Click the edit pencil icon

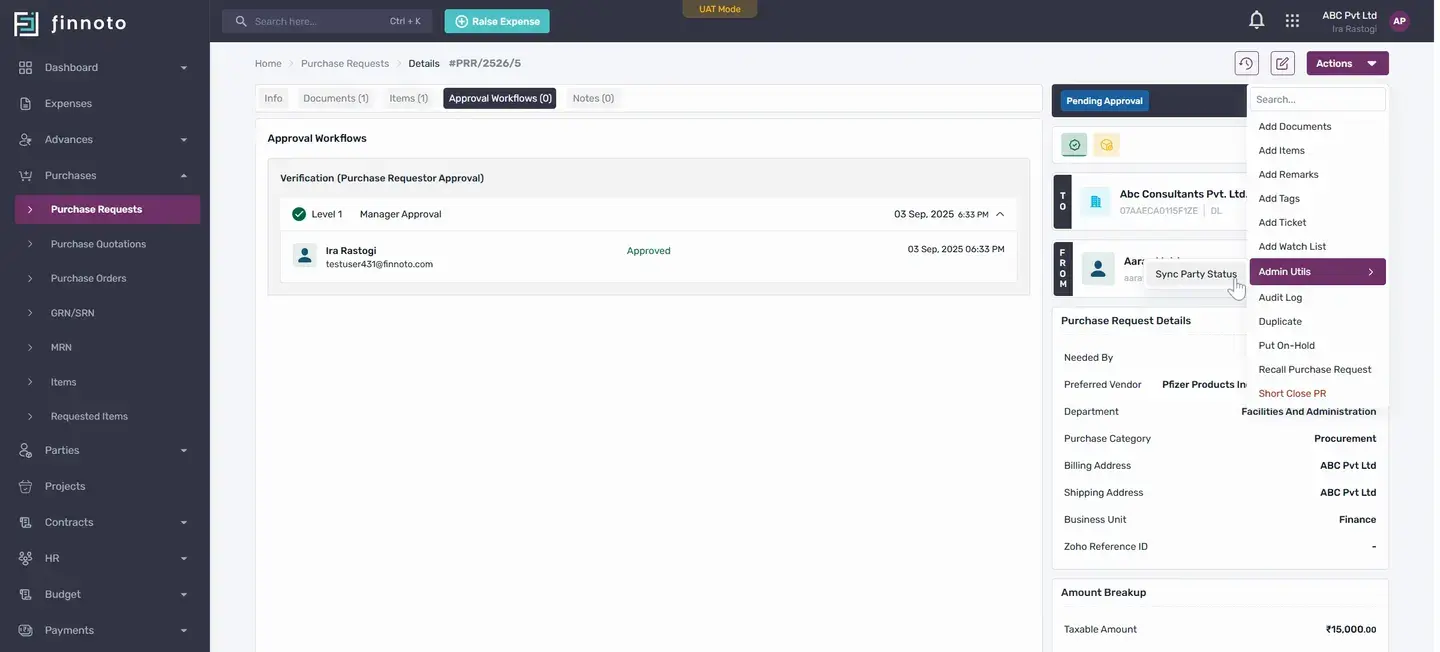point(1282,63)
